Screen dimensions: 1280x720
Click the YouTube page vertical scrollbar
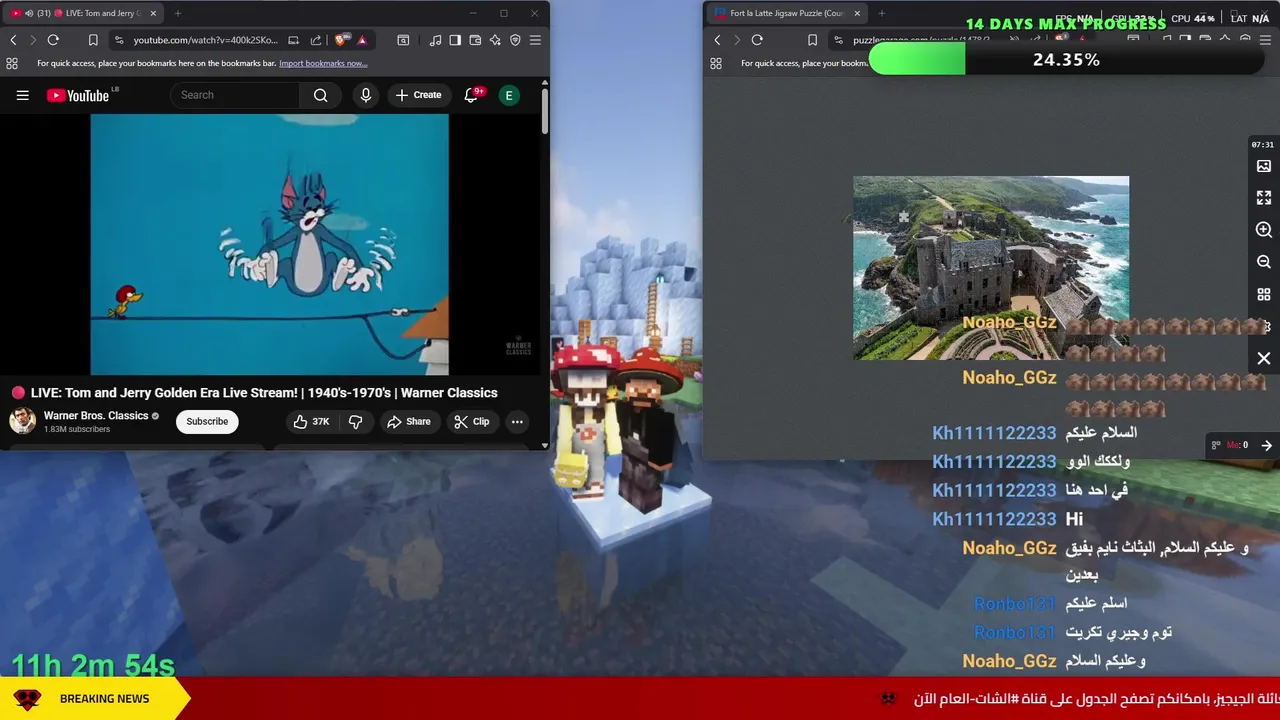pos(544,110)
